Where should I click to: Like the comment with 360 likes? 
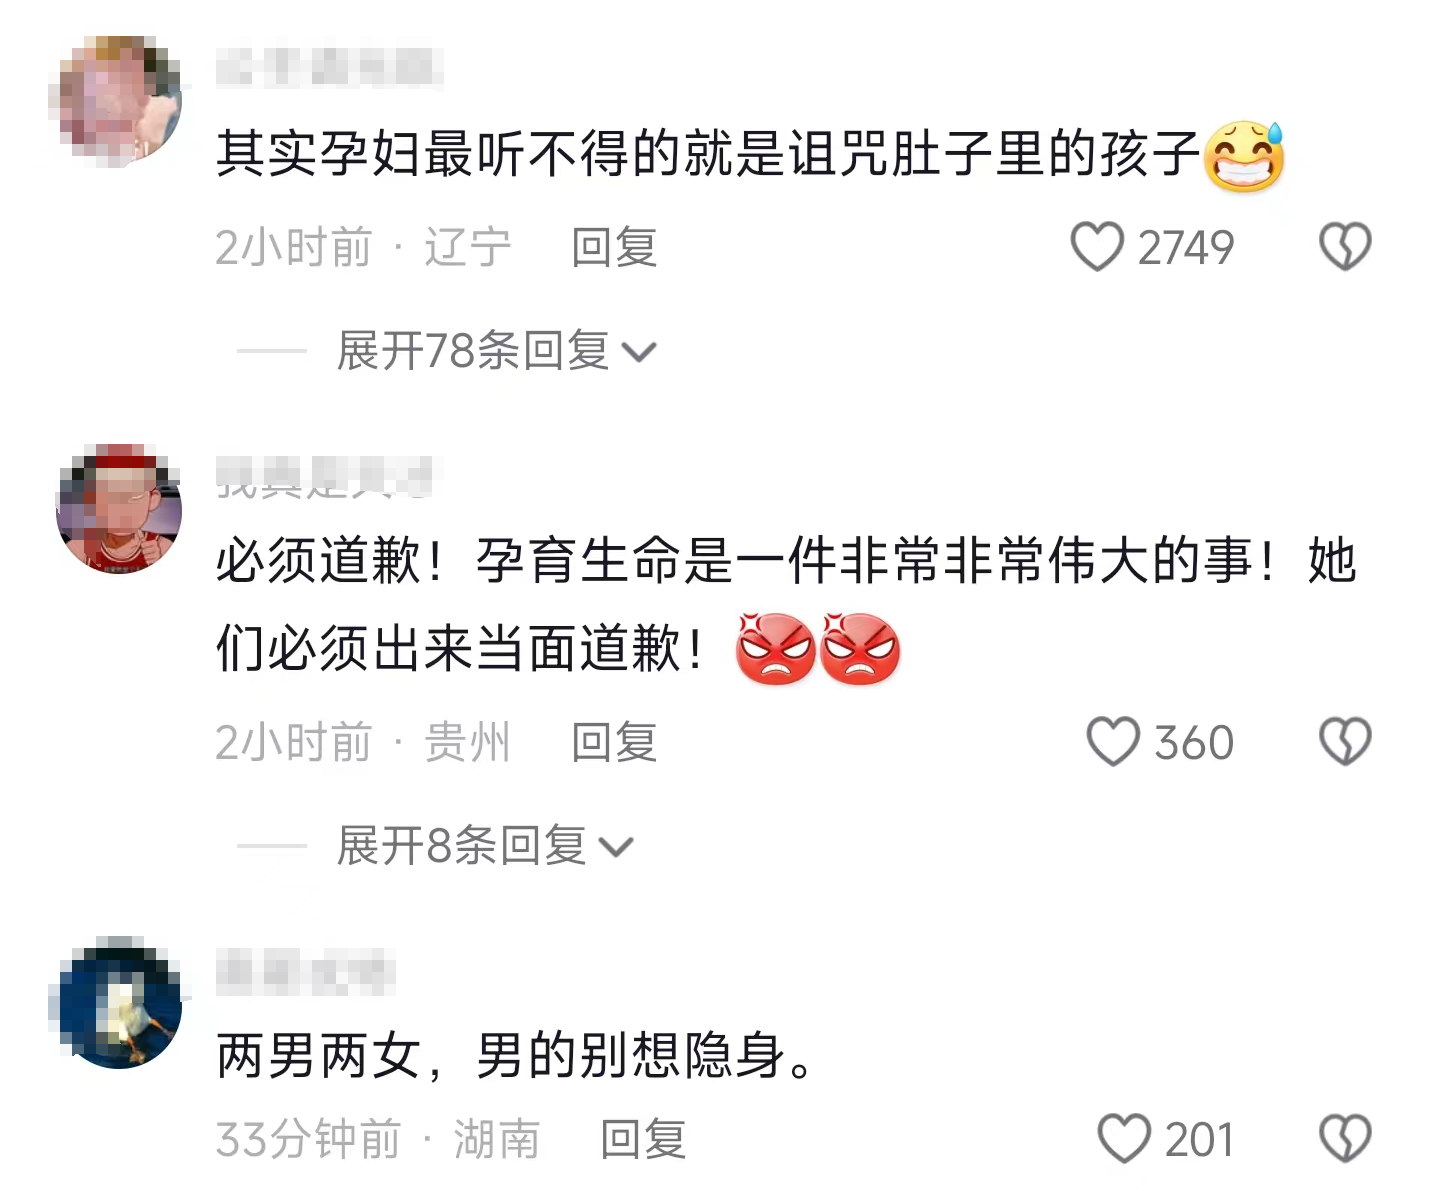pos(1113,742)
